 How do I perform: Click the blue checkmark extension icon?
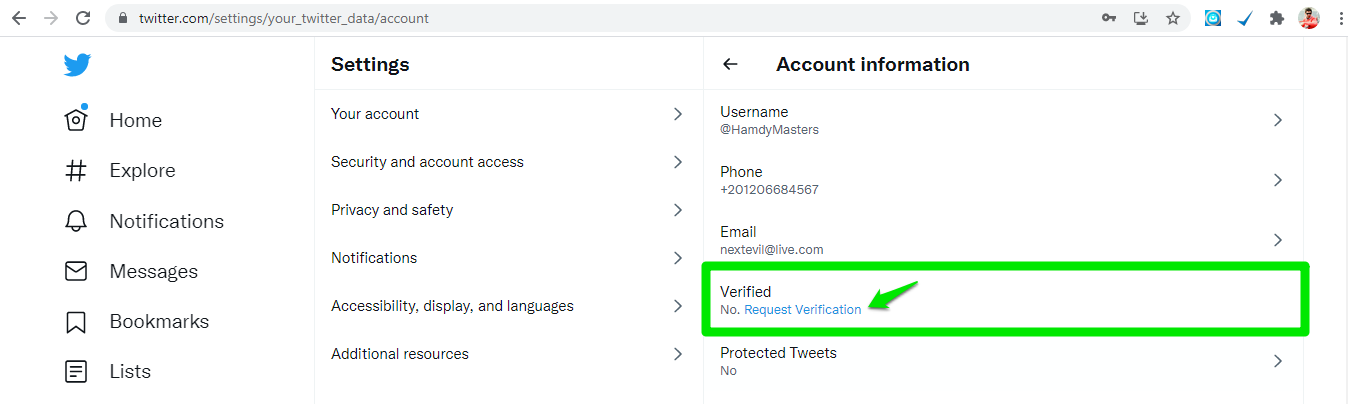[1245, 18]
